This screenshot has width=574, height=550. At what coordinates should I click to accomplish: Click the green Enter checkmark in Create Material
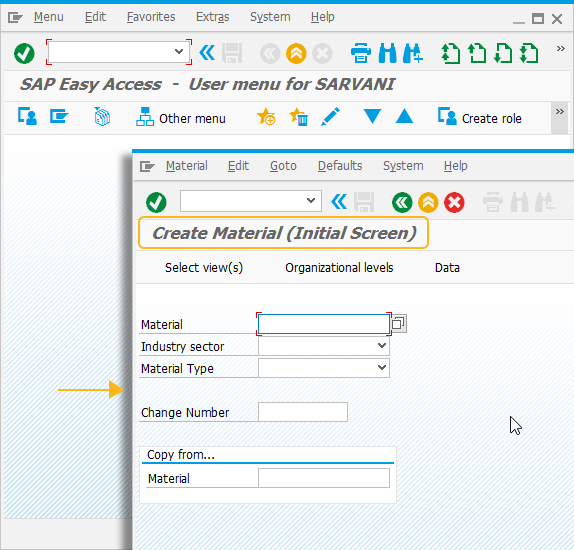(156, 202)
